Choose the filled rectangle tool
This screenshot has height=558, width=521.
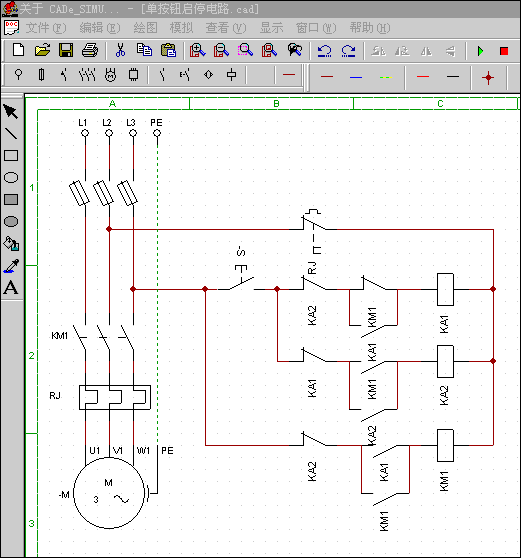point(11,200)
